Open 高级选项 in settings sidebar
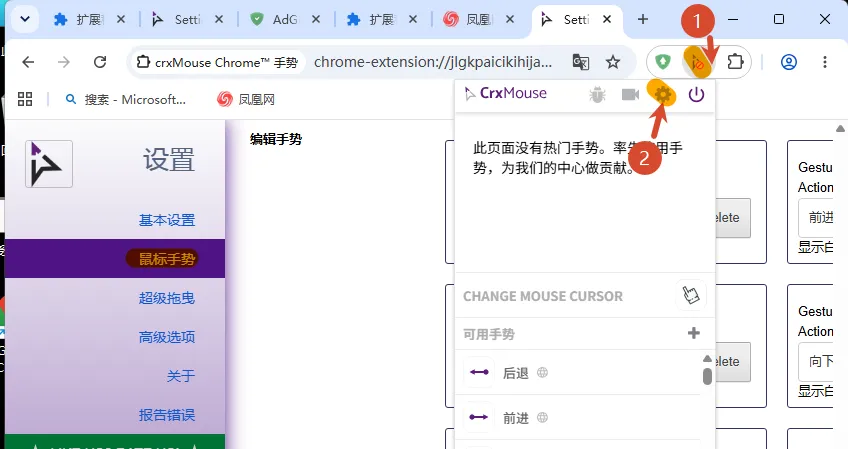848x449 pixels. 167,337
